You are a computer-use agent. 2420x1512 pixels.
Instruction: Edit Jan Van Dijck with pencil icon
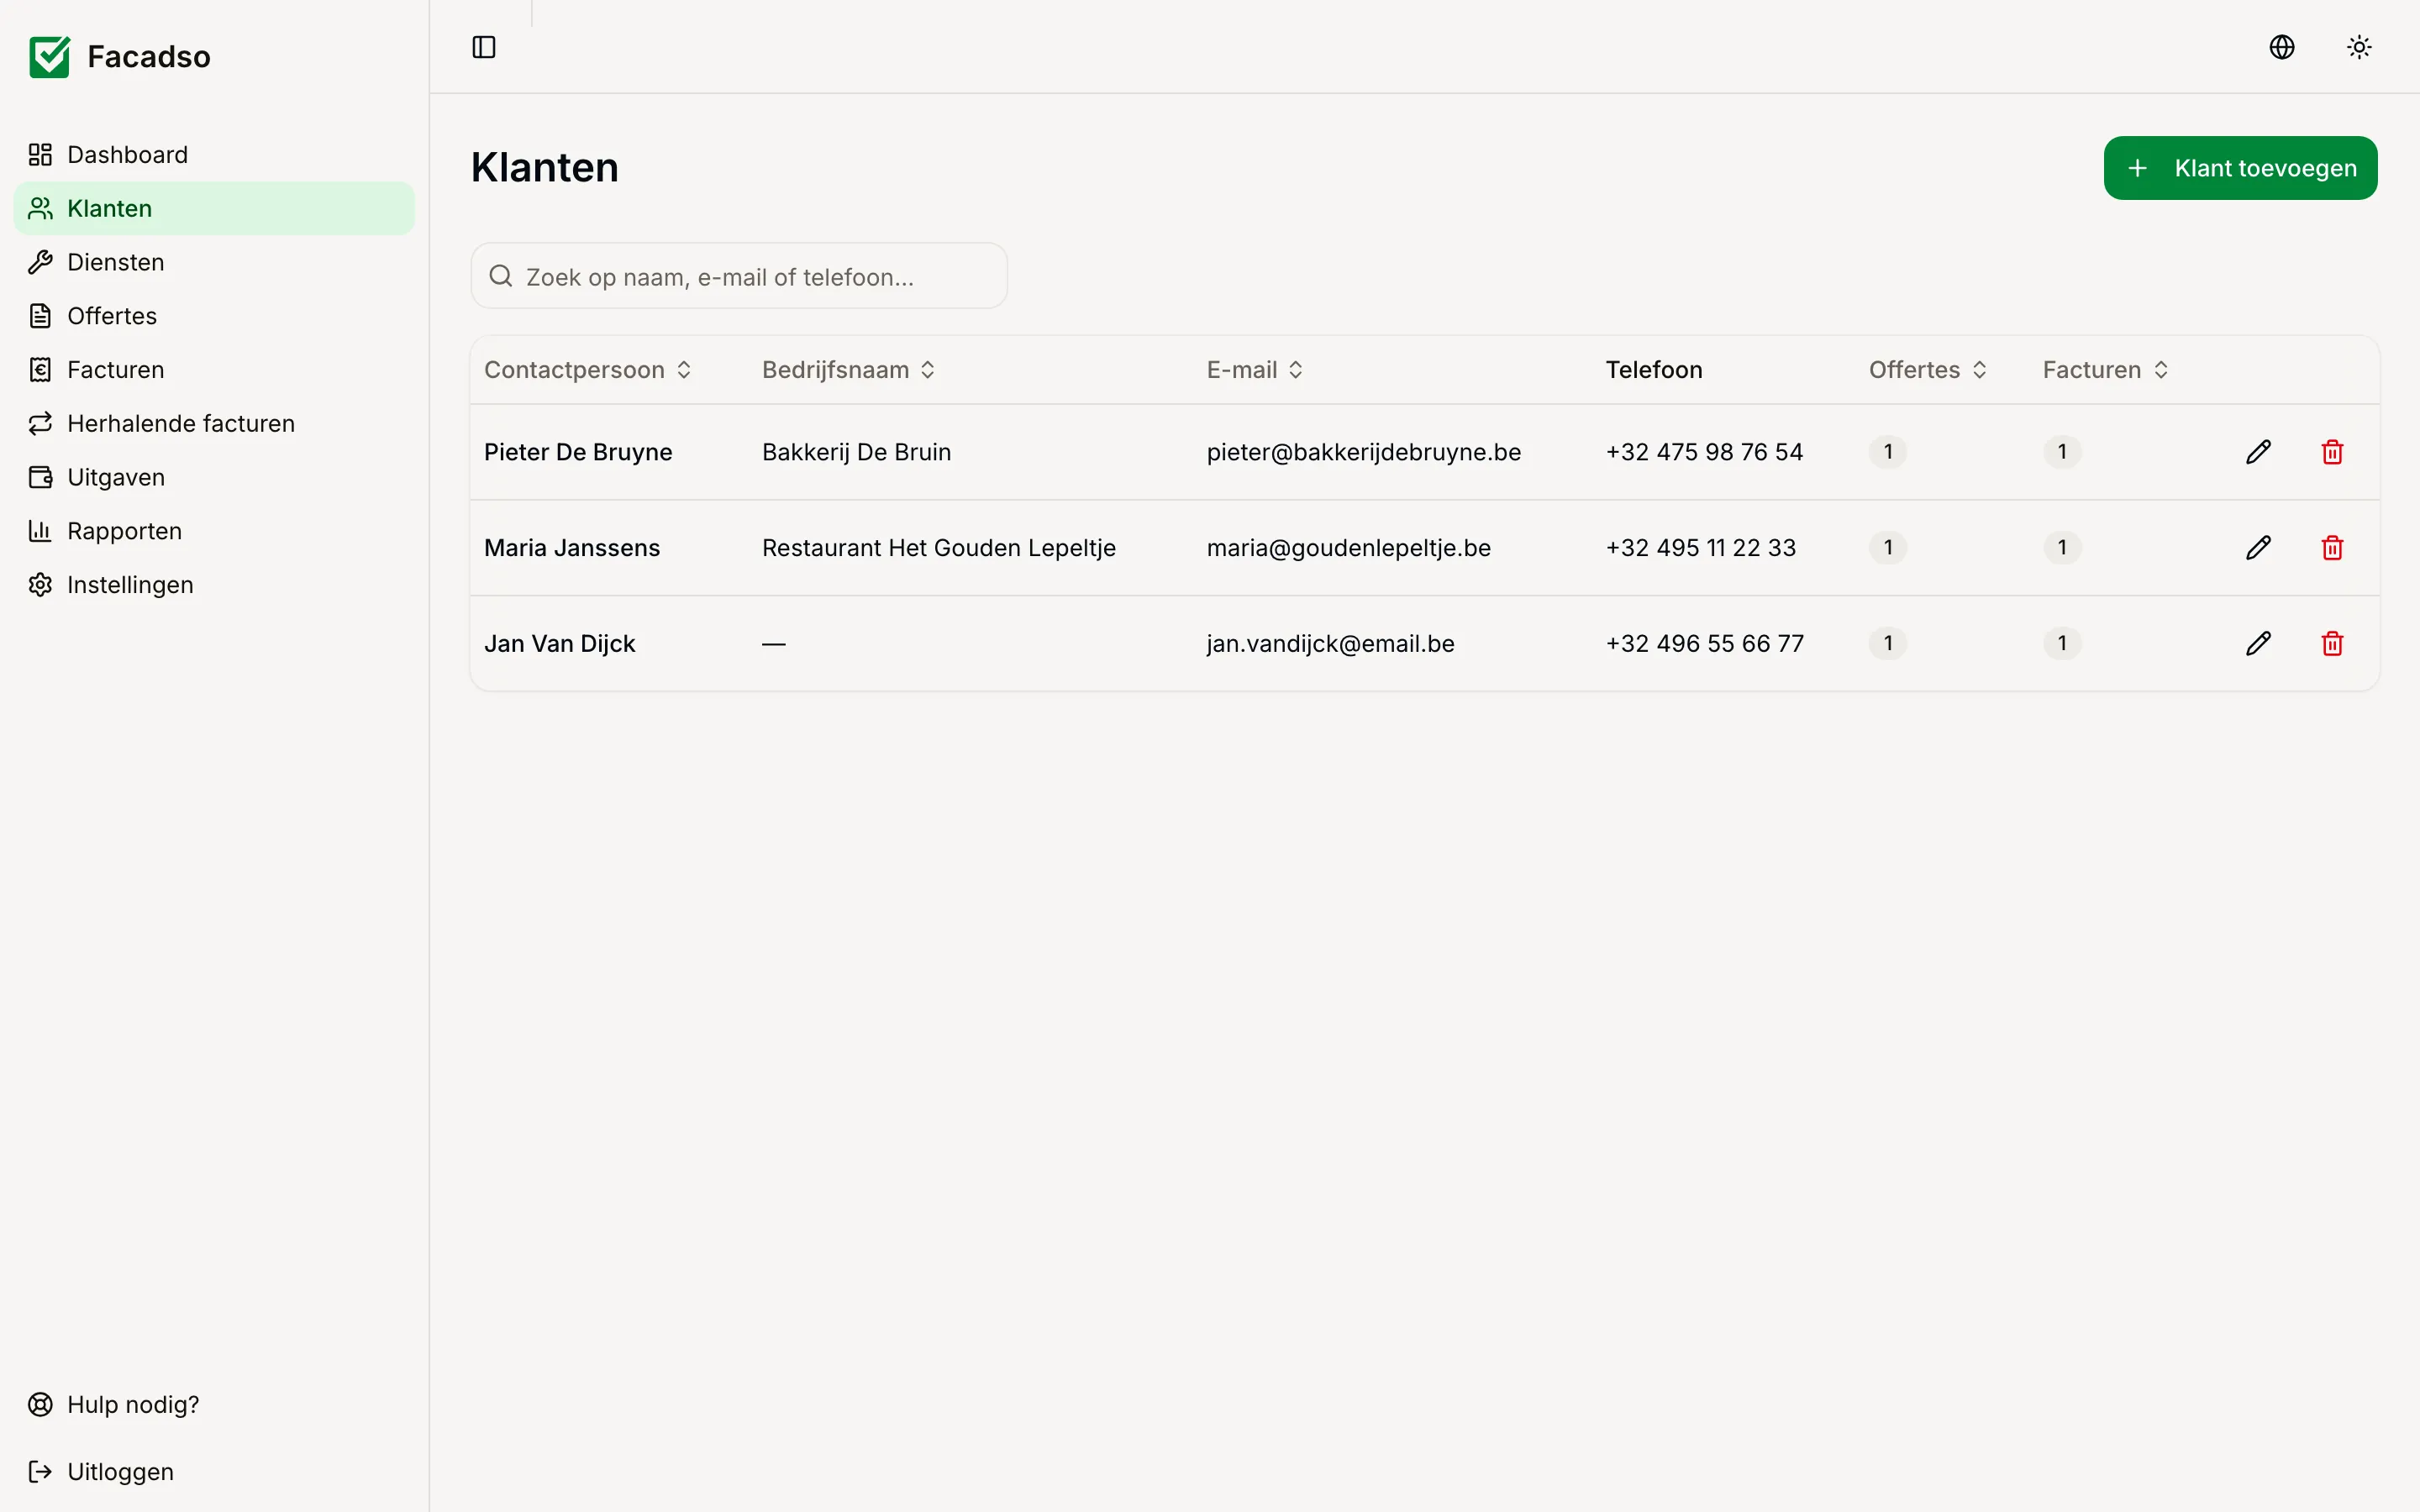click(2258, 643)
